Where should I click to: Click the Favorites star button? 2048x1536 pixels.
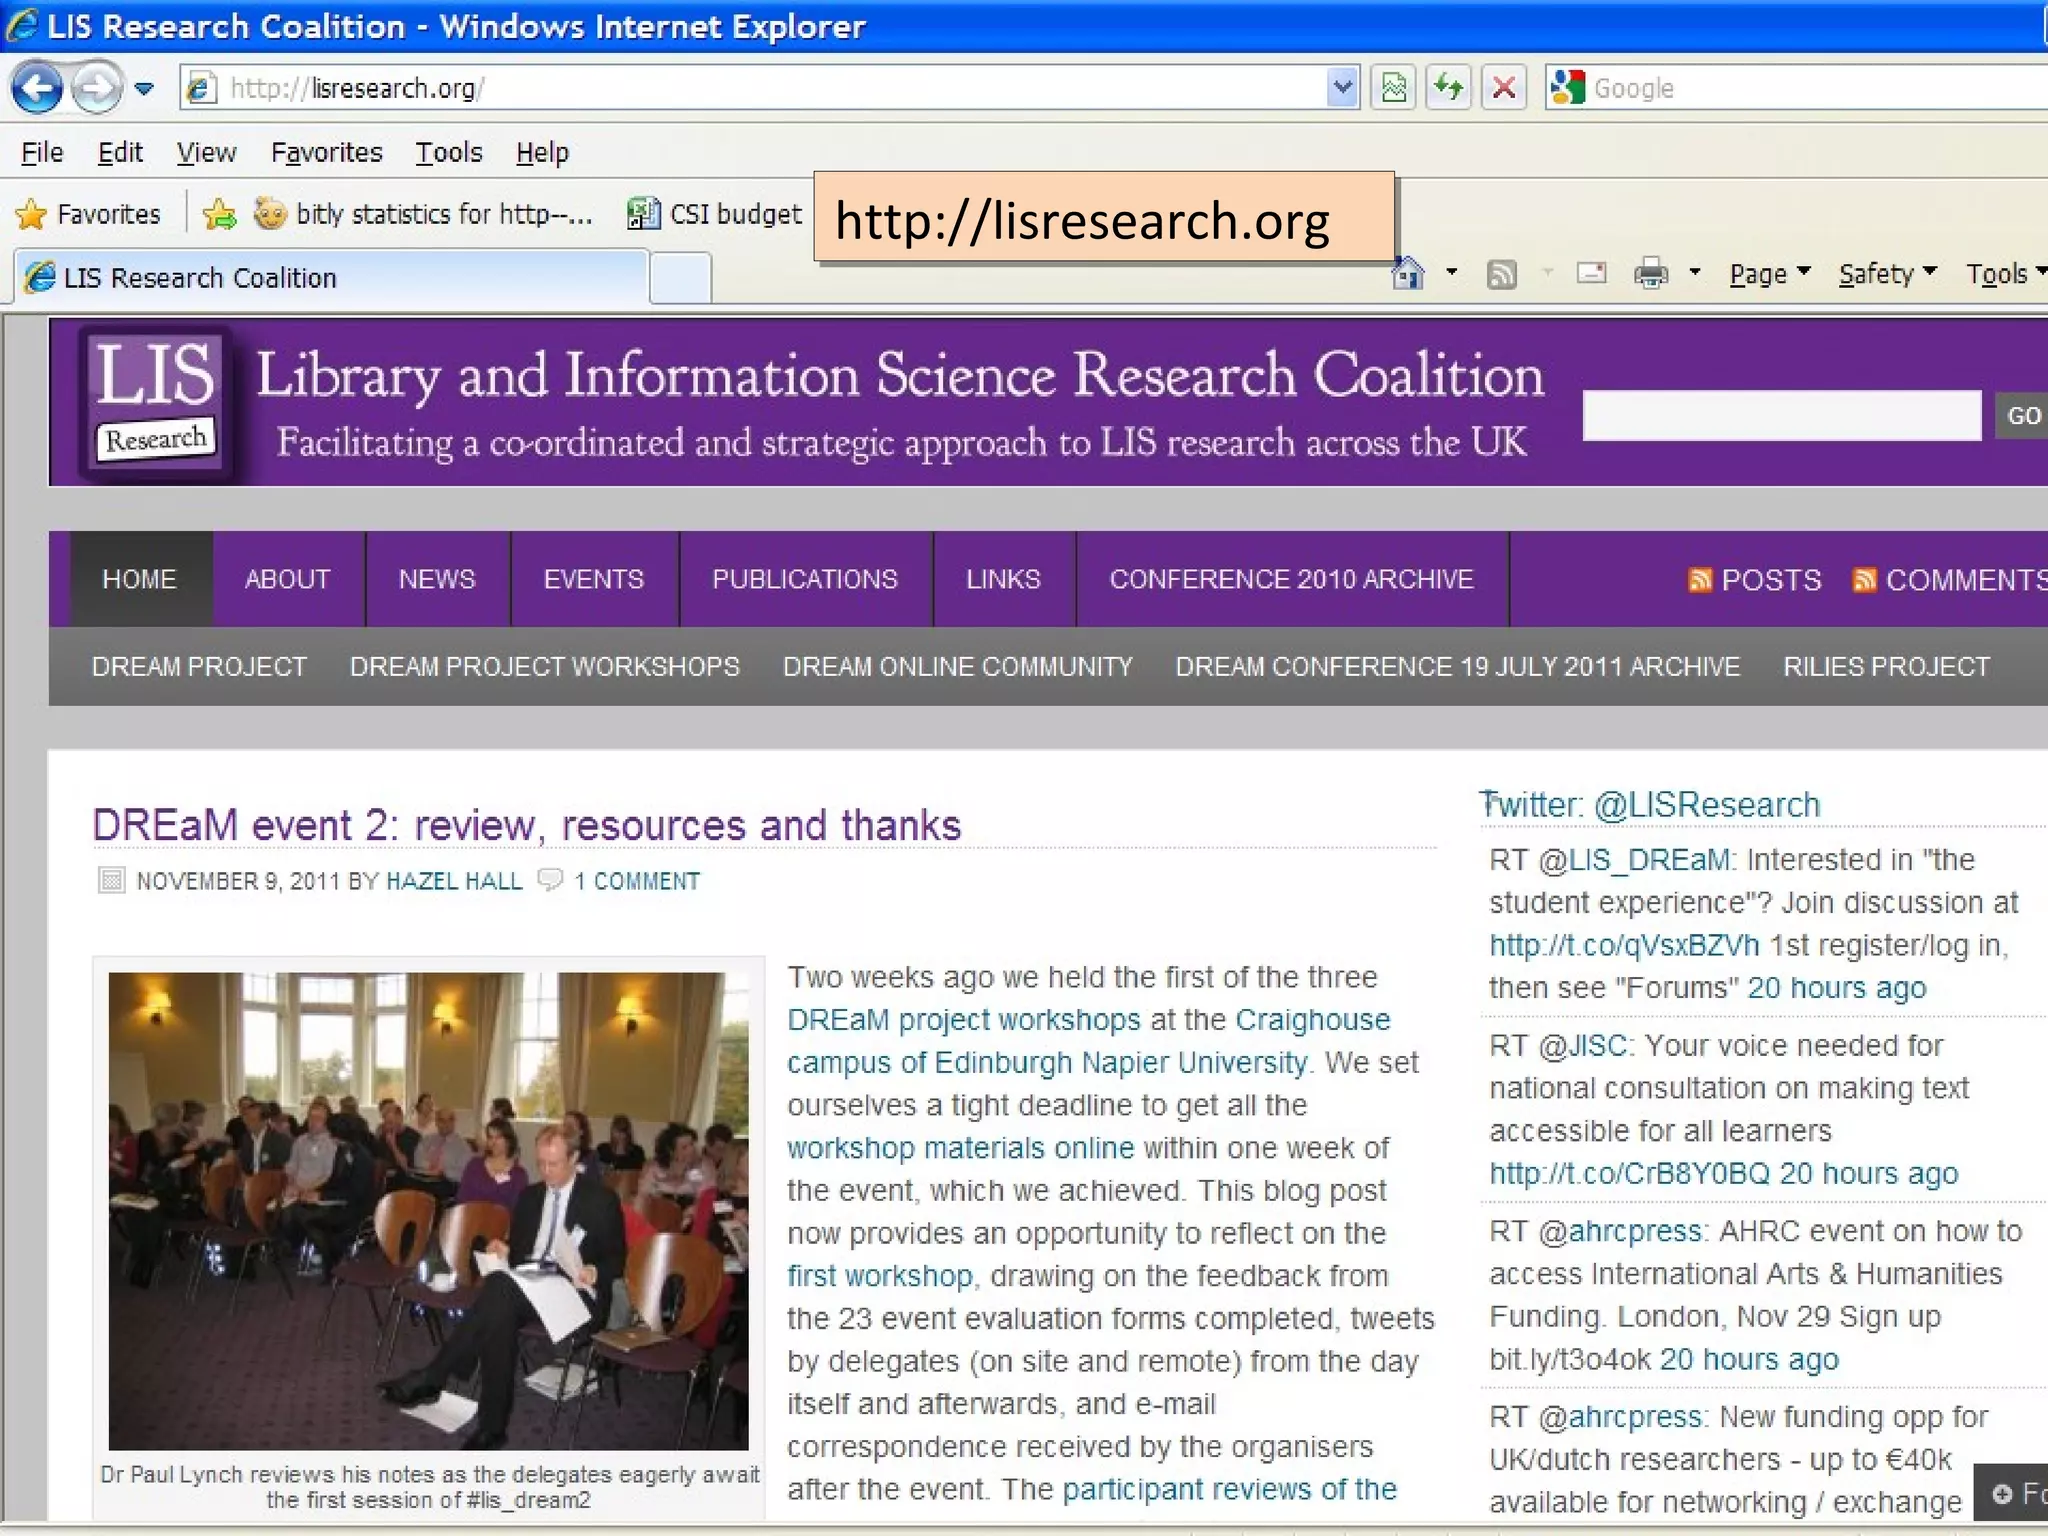click(88, 214)
